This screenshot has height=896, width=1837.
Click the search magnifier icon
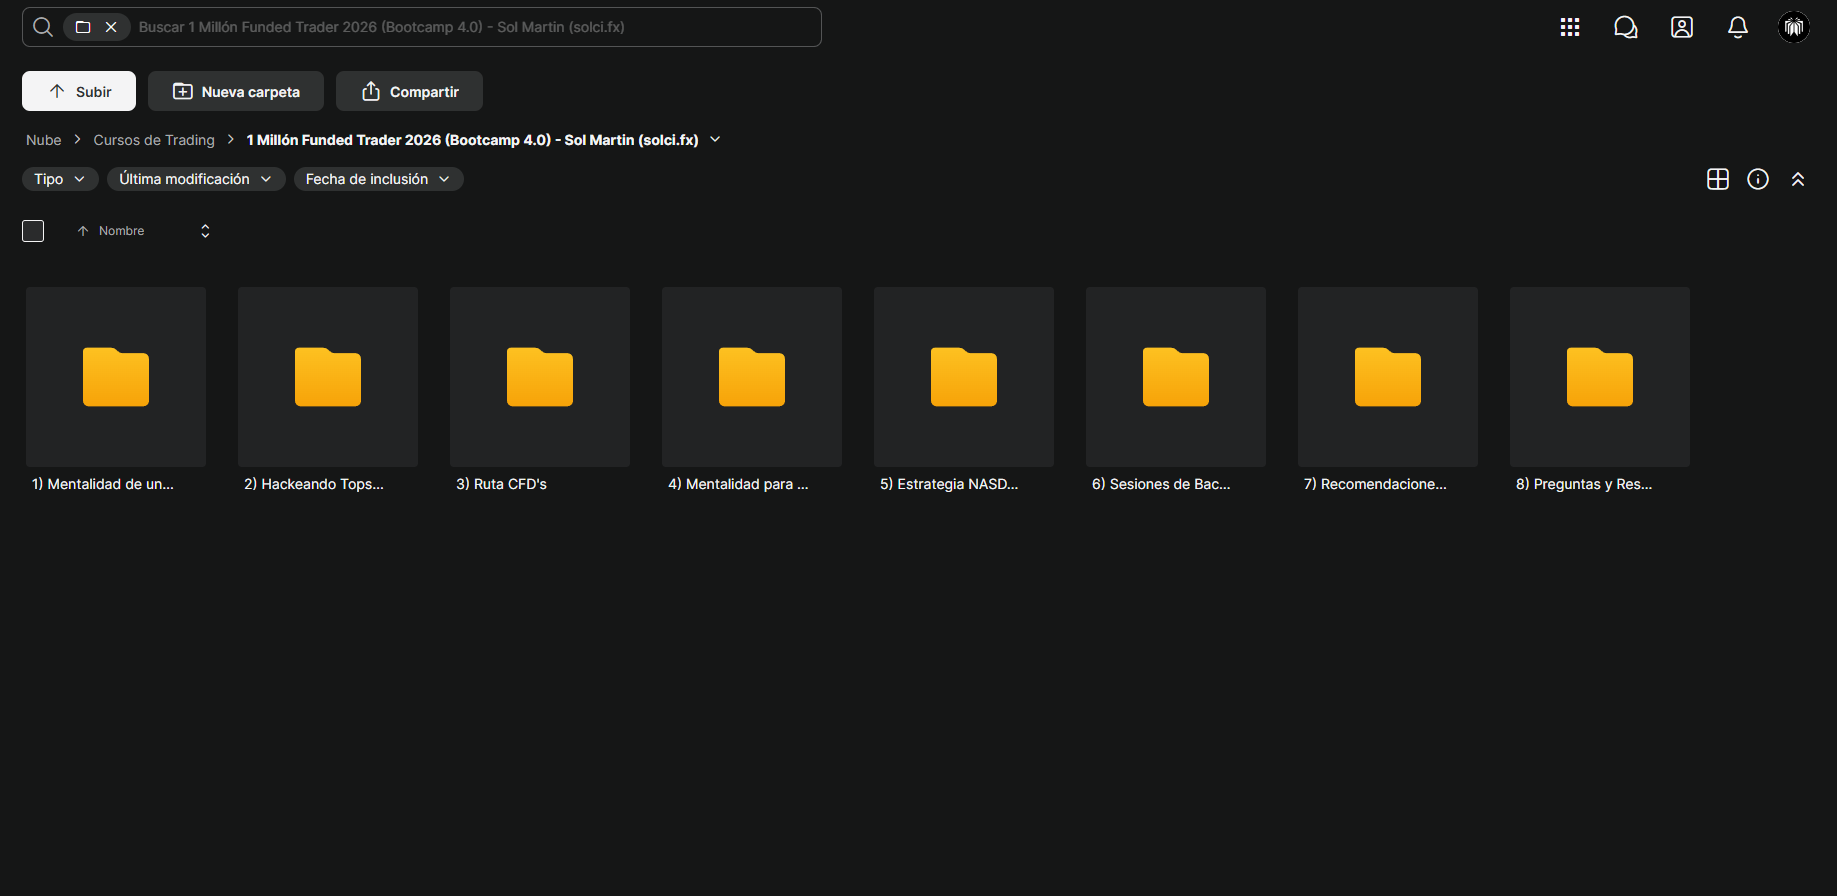point(43,27)
